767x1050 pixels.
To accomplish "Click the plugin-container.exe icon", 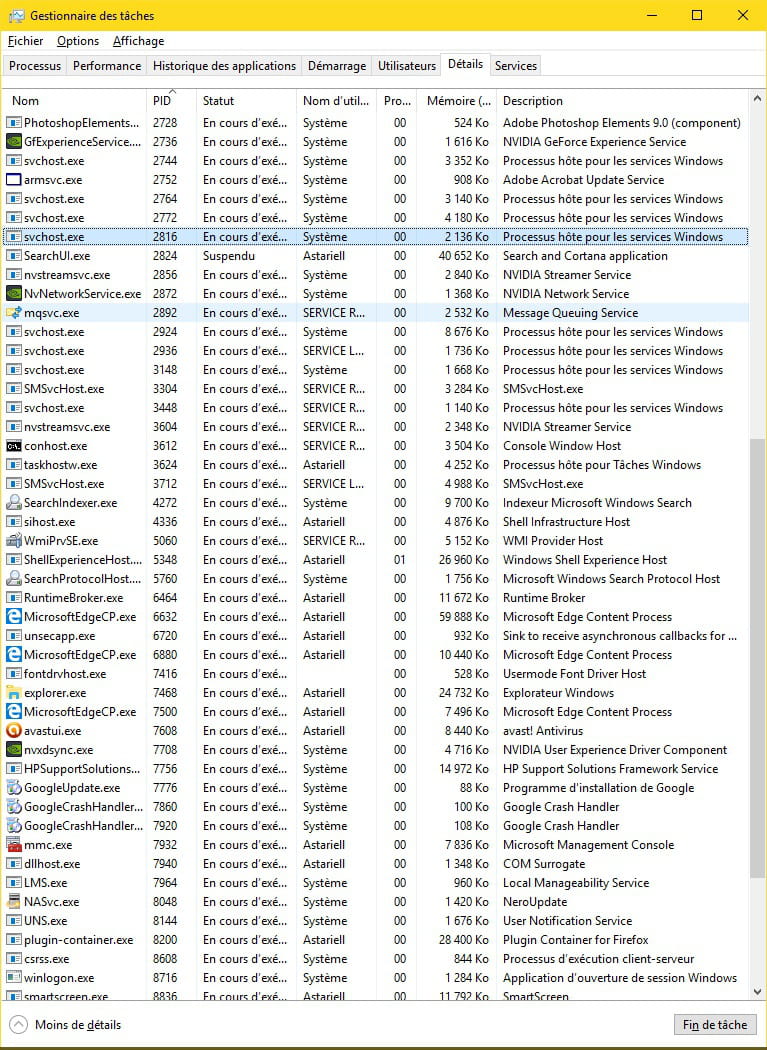I will 13,940.
